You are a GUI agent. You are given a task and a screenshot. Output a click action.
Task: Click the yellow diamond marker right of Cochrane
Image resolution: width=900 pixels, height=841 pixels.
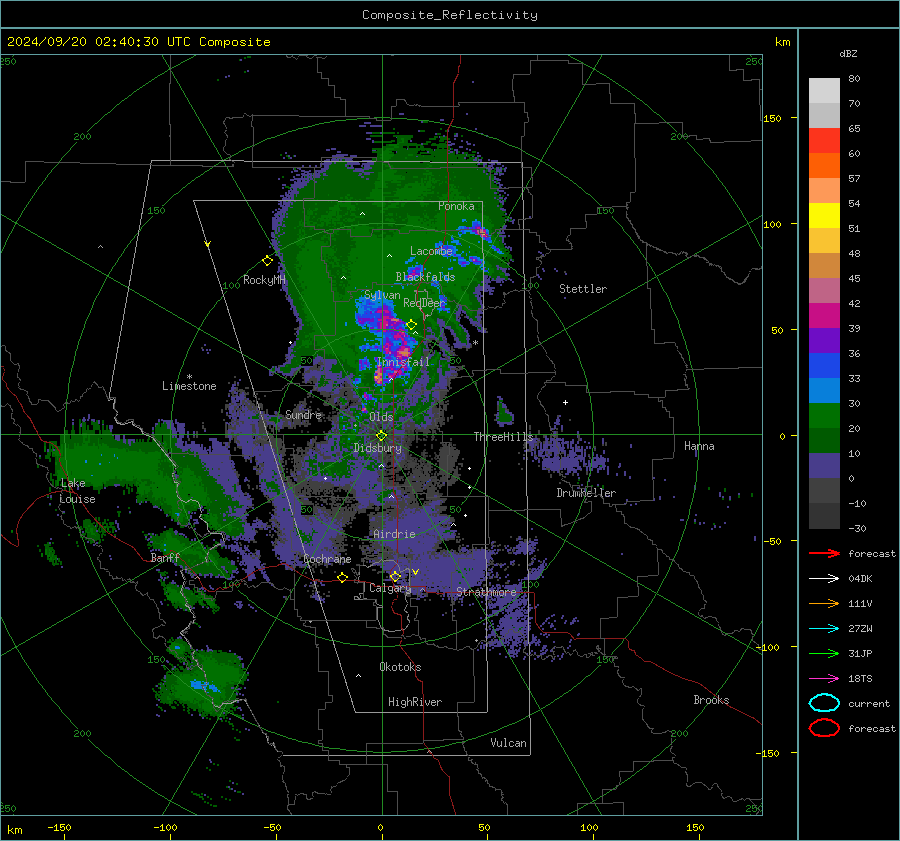343,577
